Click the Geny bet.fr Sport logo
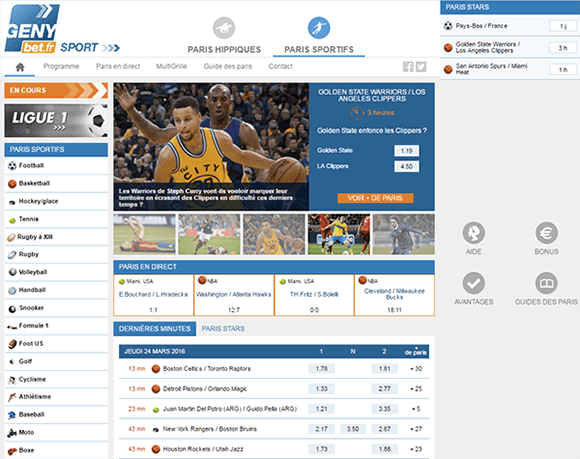580x459 pixels. [x=62, y=29]
